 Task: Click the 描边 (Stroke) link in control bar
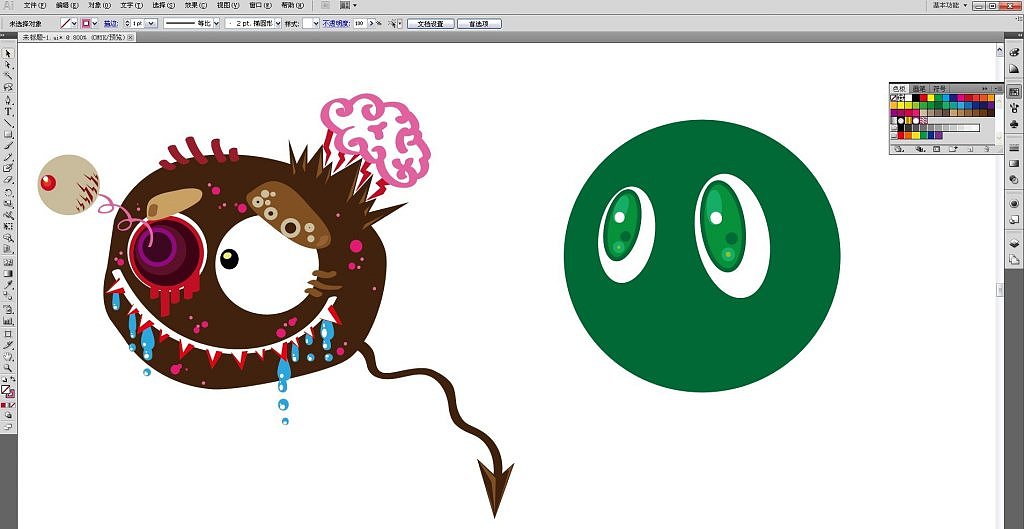click(x=110, y=24)
